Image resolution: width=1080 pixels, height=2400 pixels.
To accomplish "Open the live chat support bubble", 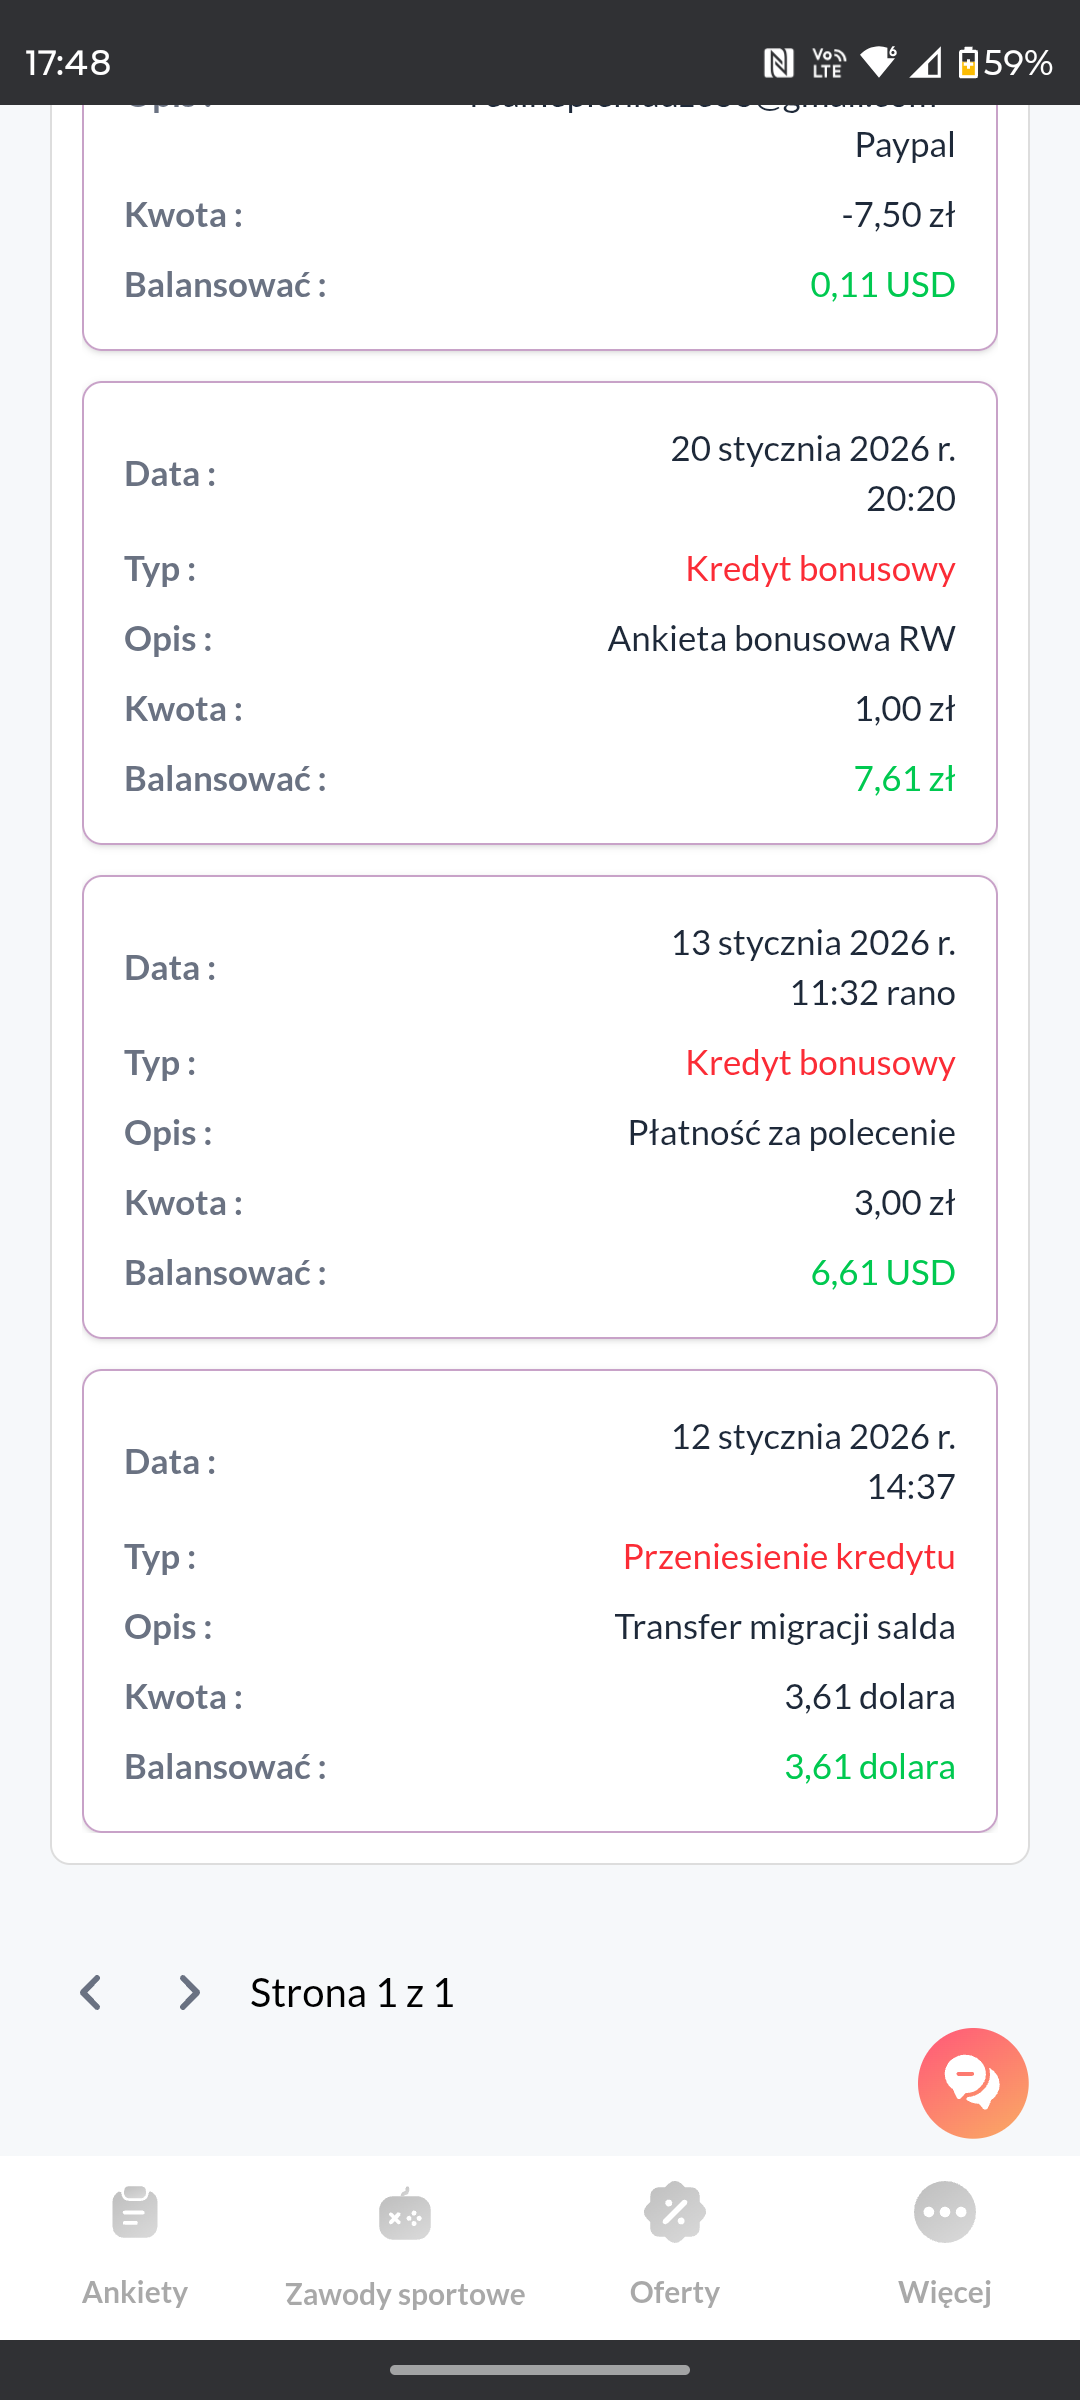I will [972, 2082].
